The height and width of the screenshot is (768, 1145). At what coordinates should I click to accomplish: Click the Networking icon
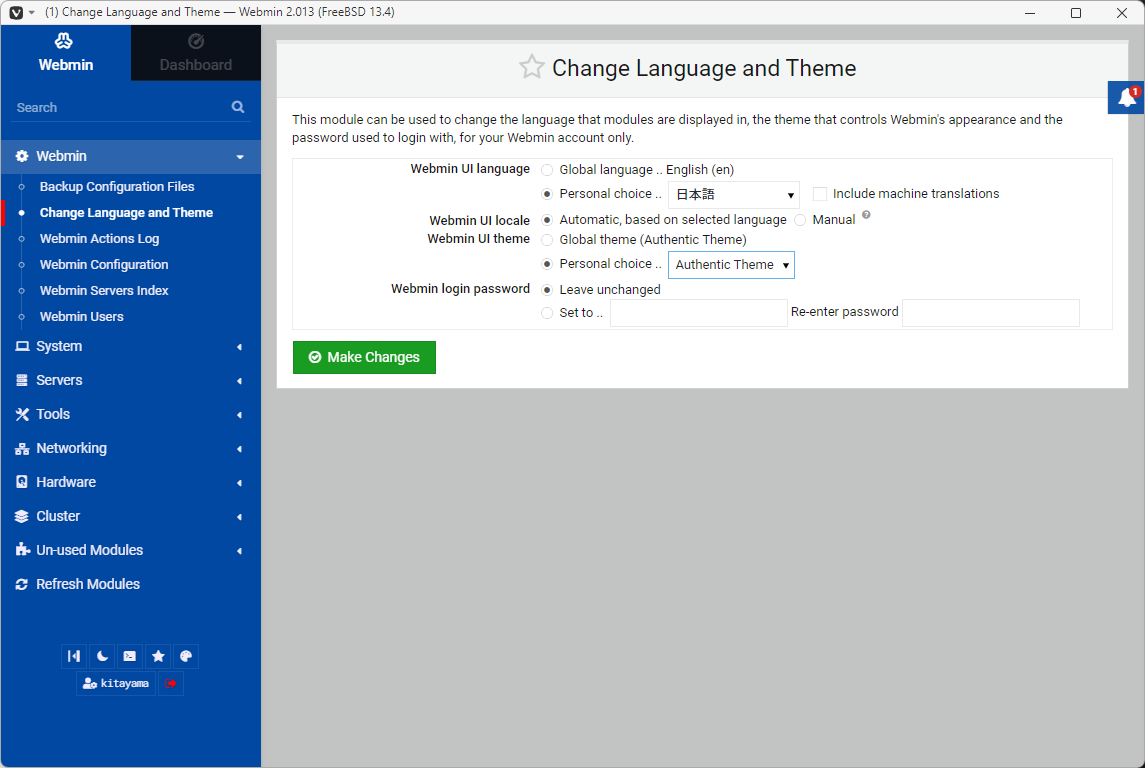coord(22,448)
